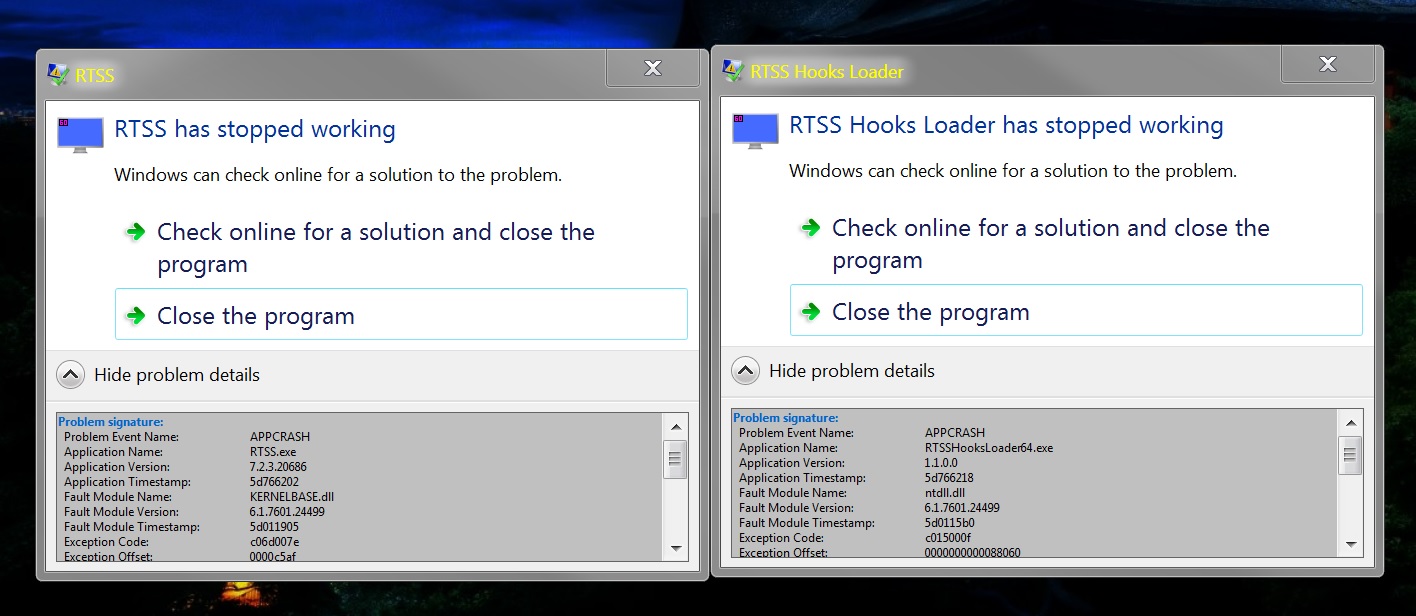Click 'Problem signature:' label in RTSS dialog
The image size is (1416, 616).
(110, 422)
